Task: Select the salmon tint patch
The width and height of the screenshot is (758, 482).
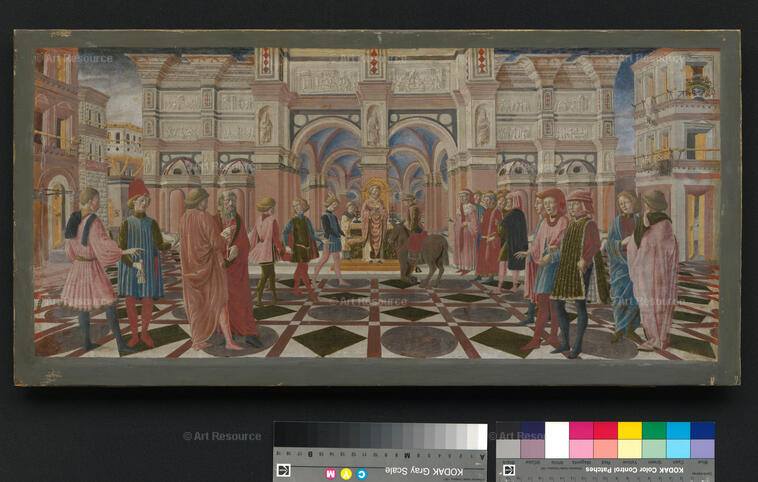Action: (x=605, y=449)
